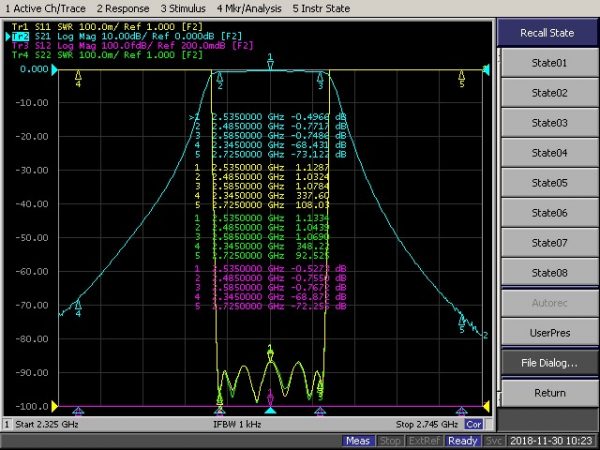Image resolution: width=600 pixels, height=450 pixels.
Task: Recall saved State01
Action: [549, 63]
